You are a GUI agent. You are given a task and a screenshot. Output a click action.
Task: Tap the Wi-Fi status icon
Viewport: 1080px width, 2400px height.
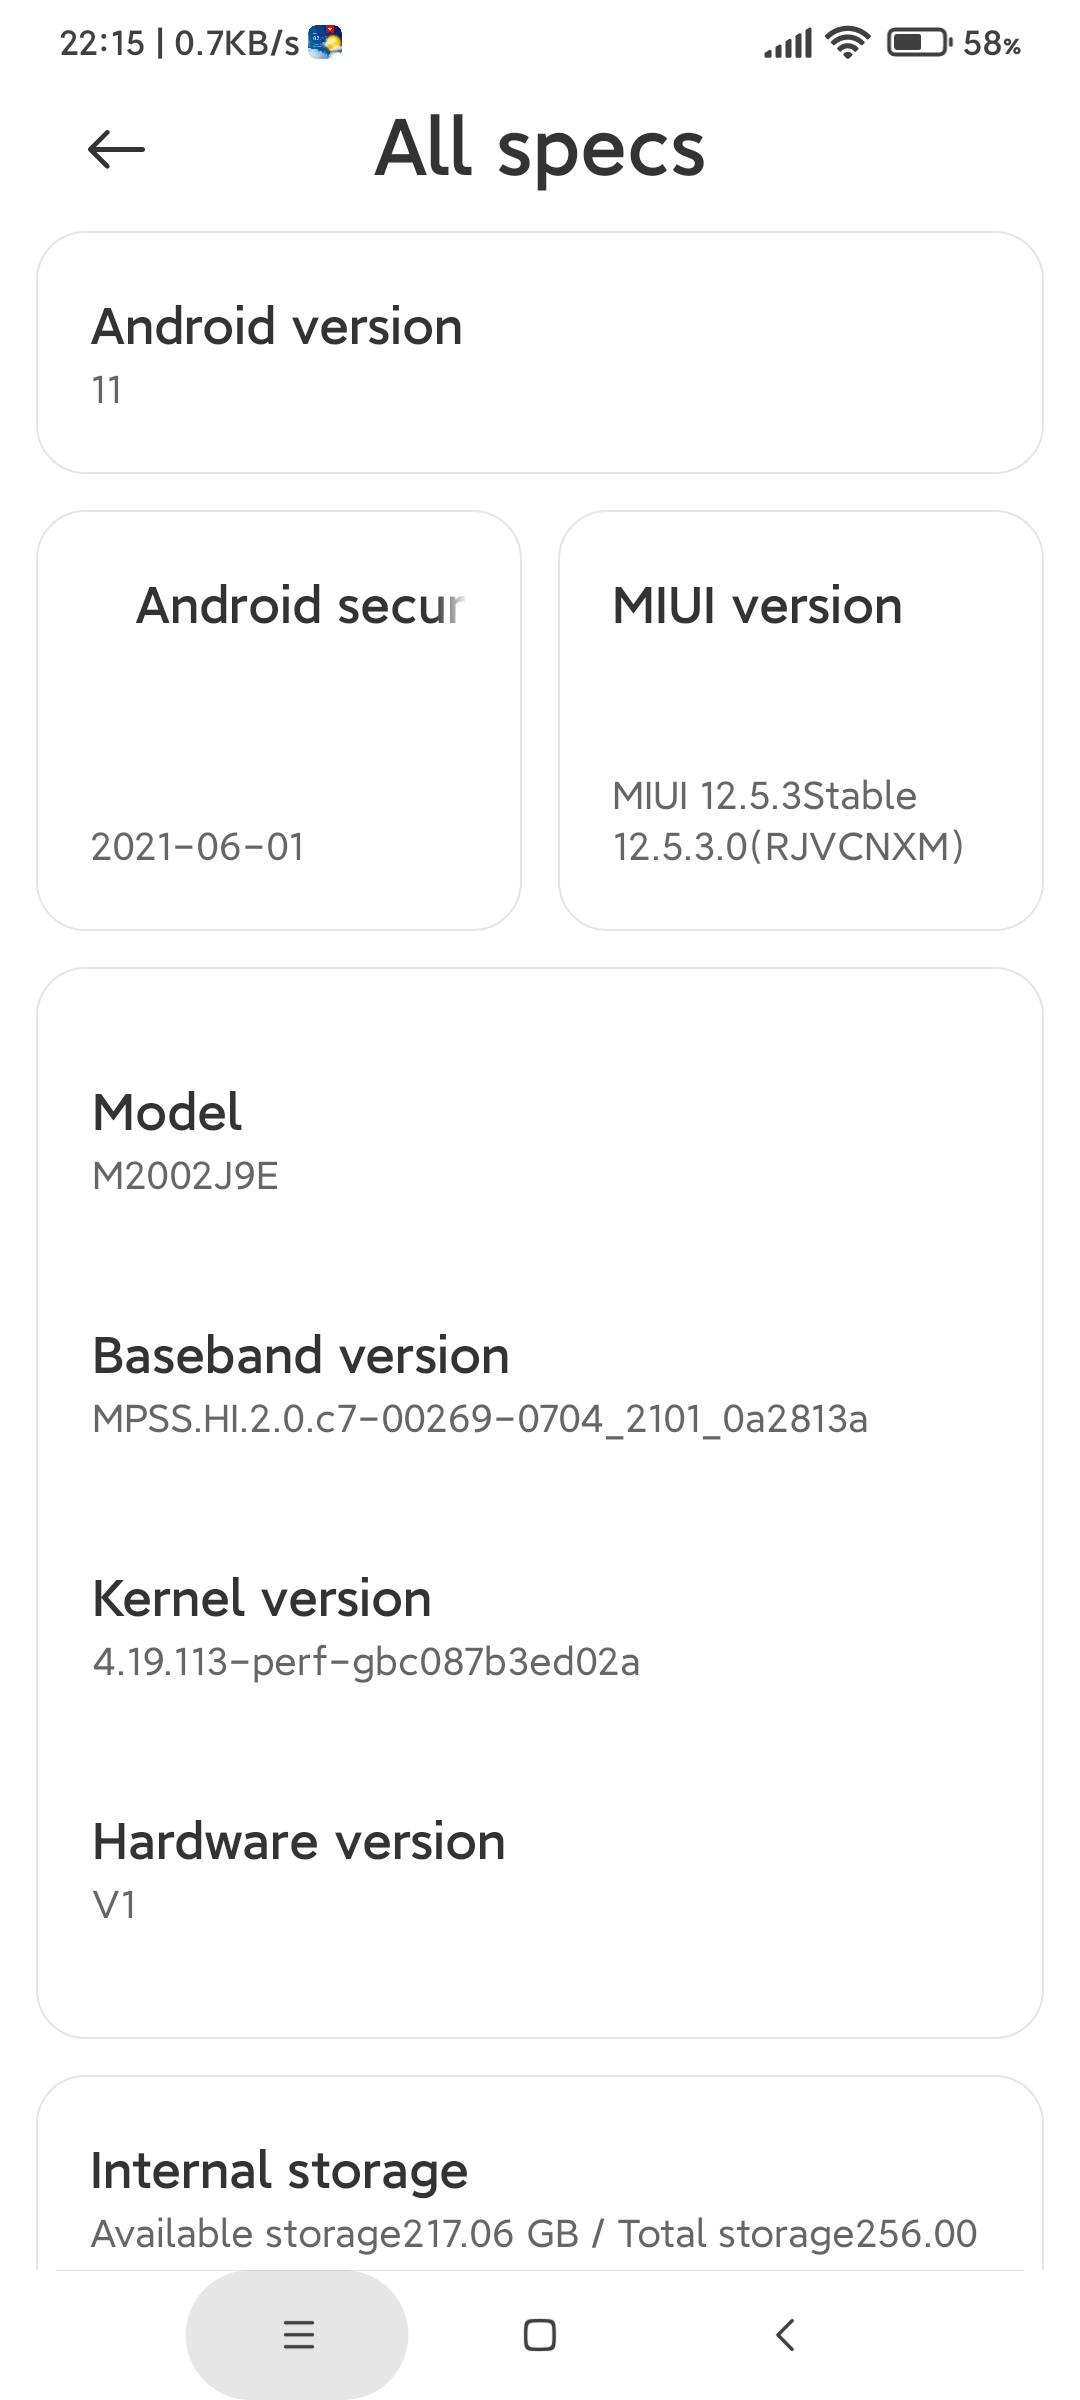coord(848,43)
